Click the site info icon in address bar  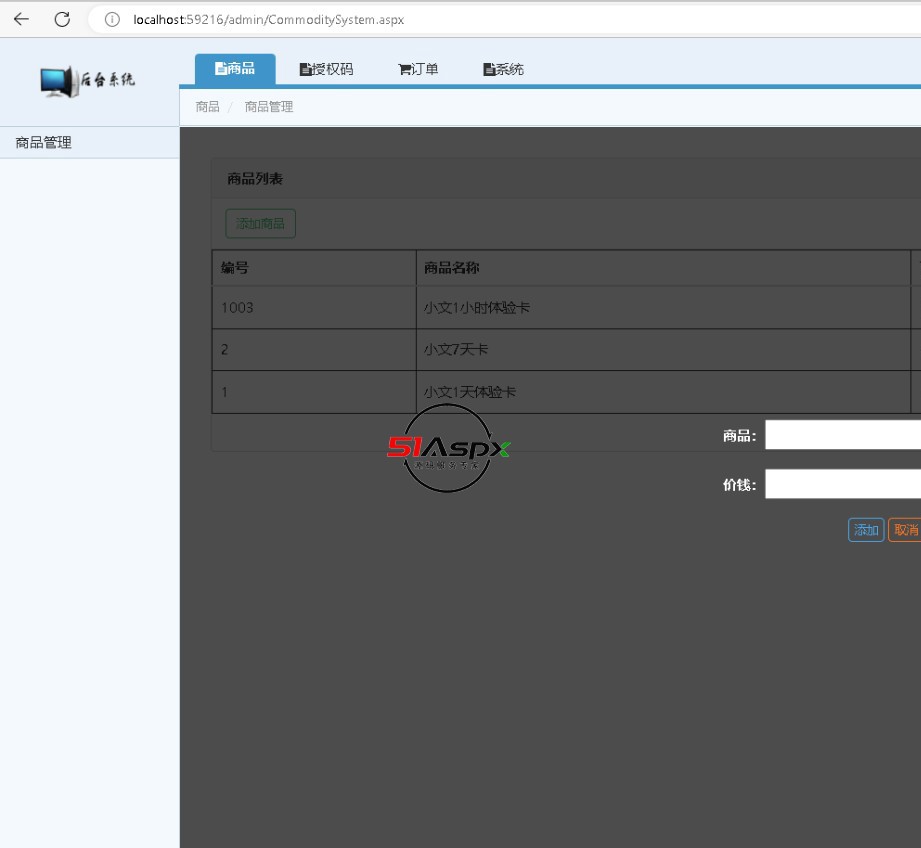pos(112,19)
